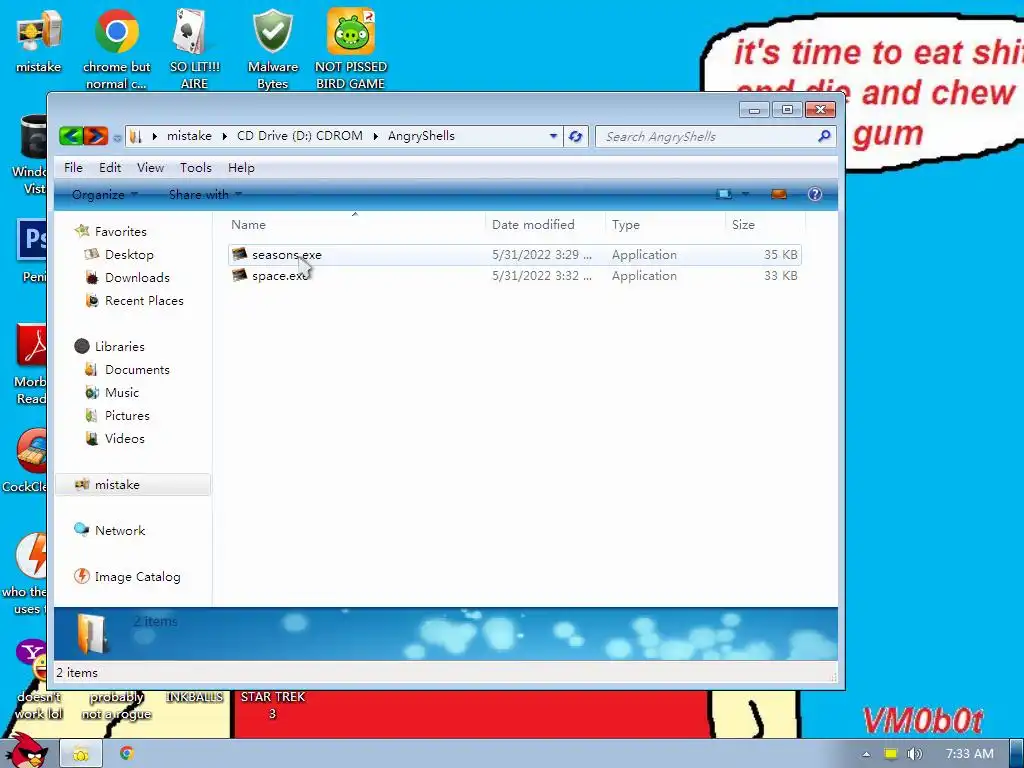The height and width of the screenshot is (768, 1024).
Task: Select Libraries in navigation pane
Action: pos(120,347)
